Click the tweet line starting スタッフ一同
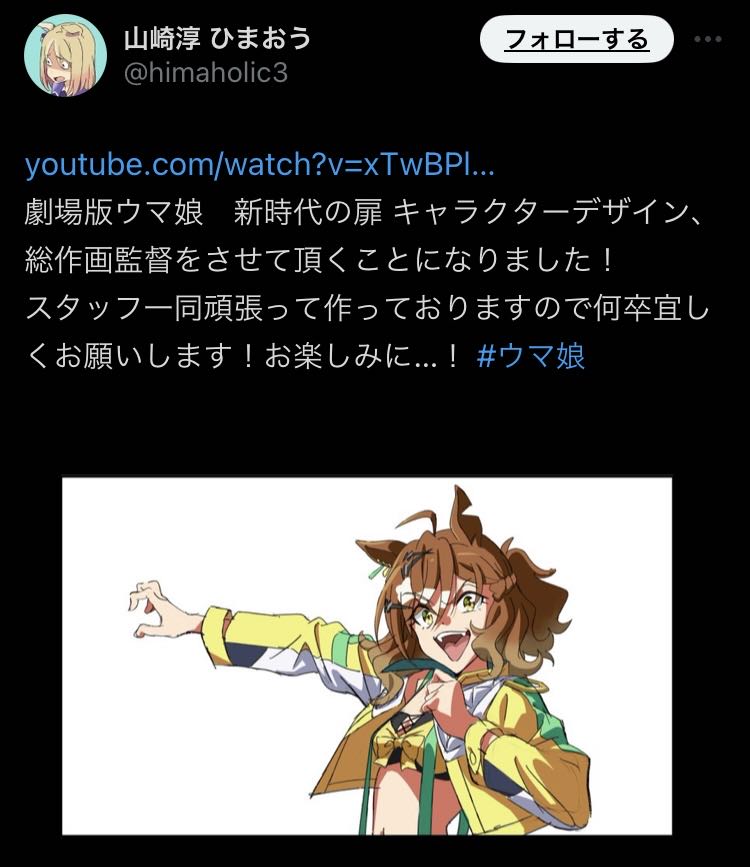 point(367,308)
